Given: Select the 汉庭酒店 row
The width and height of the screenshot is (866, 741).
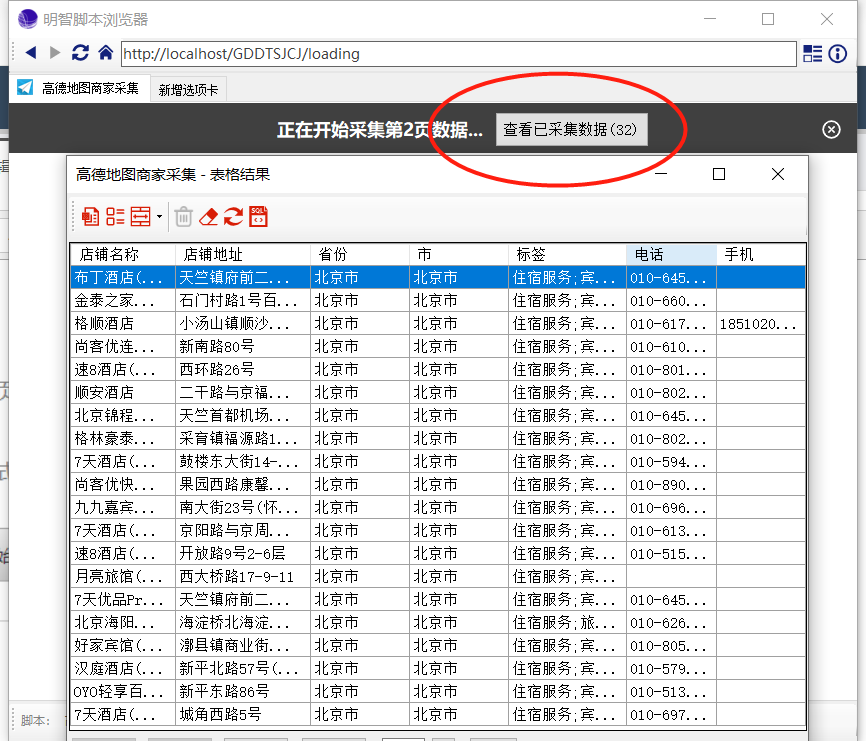Looking at the screenshot, I should pos(438,669).
